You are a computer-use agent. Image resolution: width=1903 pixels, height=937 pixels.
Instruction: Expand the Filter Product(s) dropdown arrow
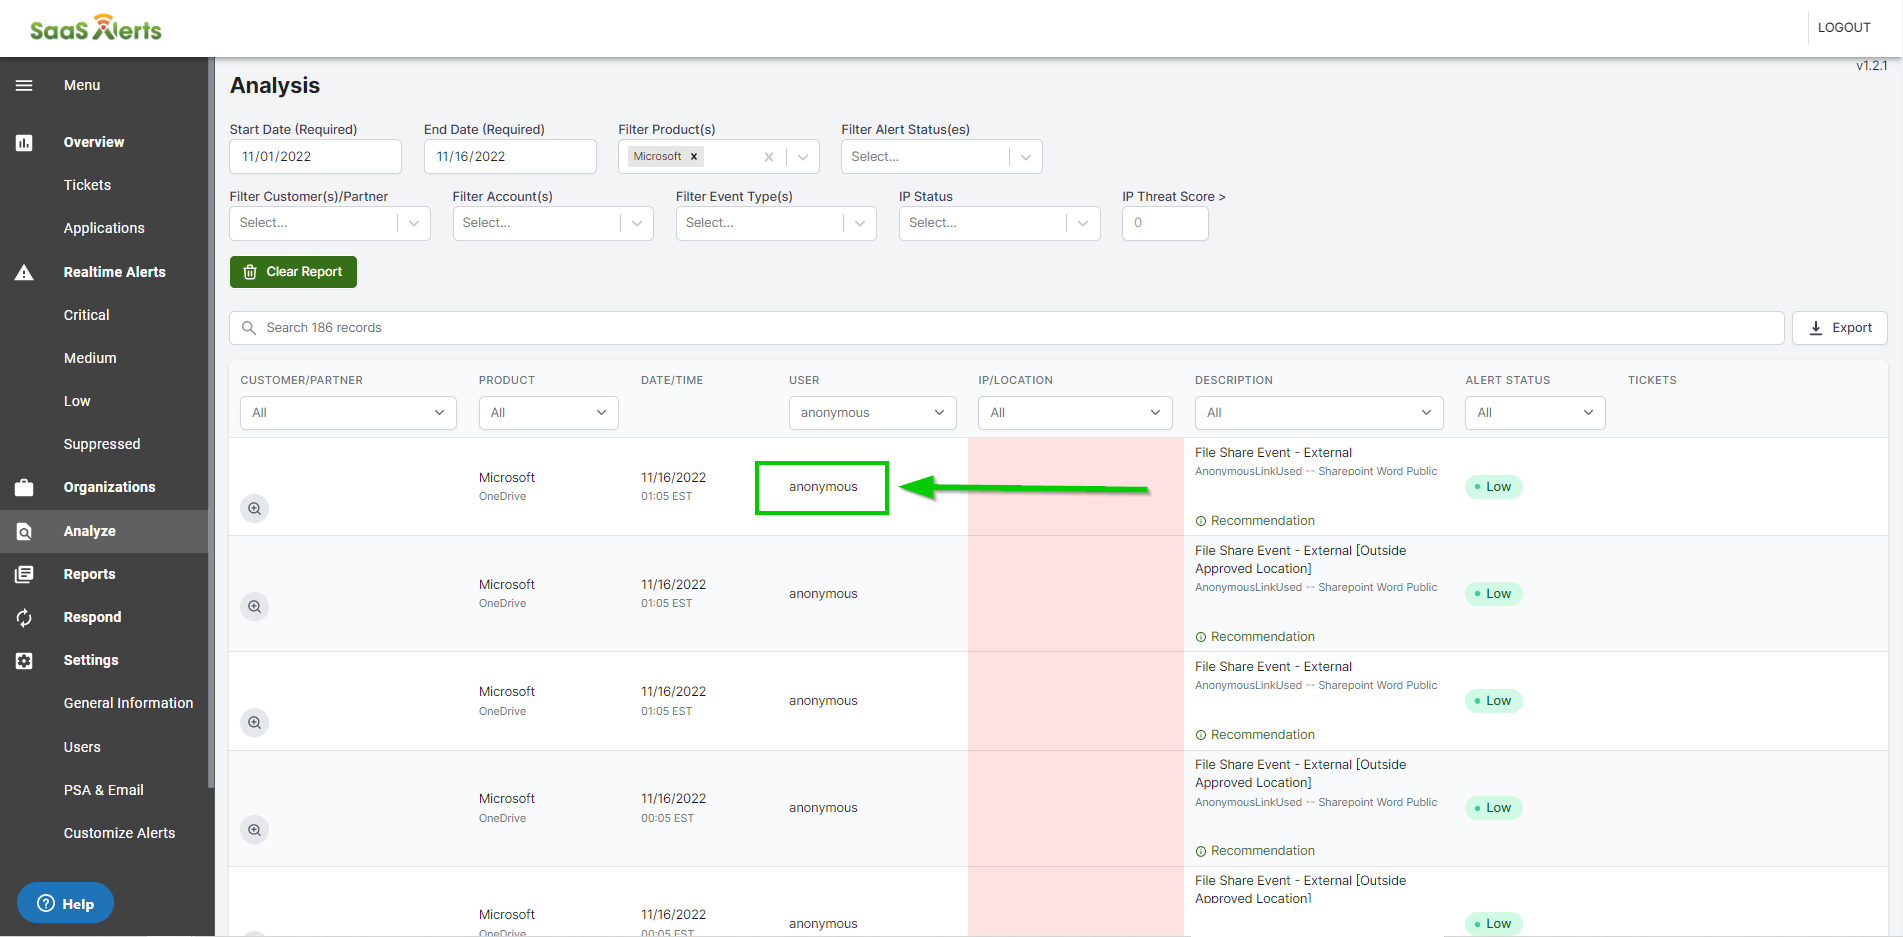click(803, 157)
